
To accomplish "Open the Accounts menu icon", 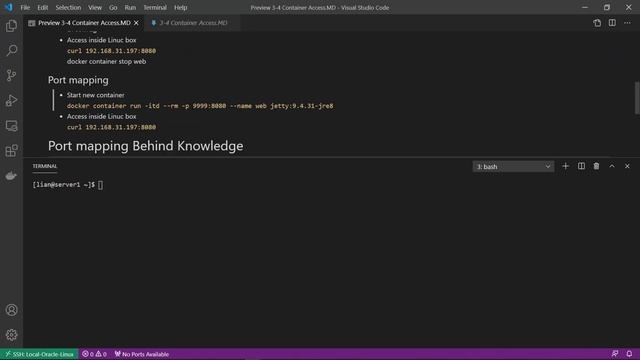I will pos(11,310).
